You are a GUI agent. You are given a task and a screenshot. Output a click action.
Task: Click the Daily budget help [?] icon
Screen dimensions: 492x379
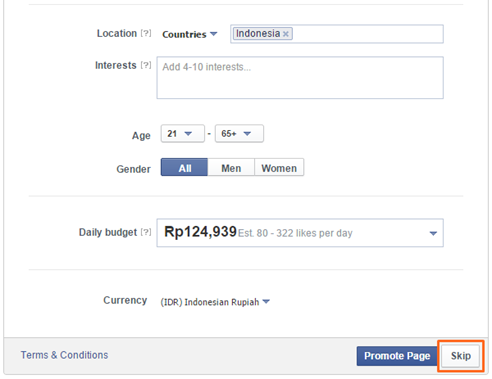(146, 232)
